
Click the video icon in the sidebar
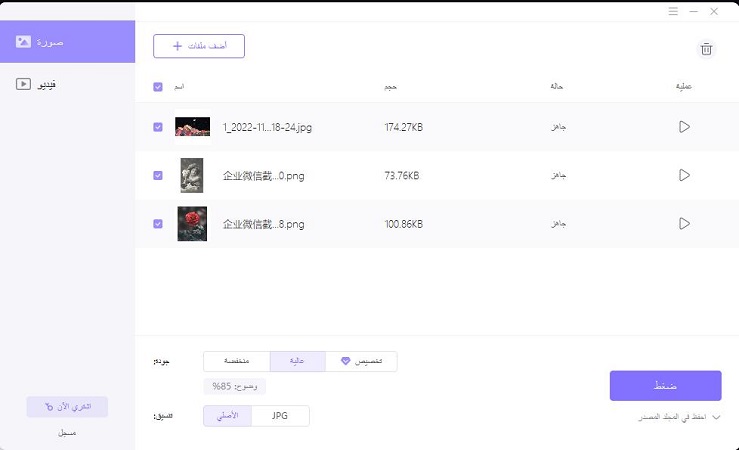[23, 85]
